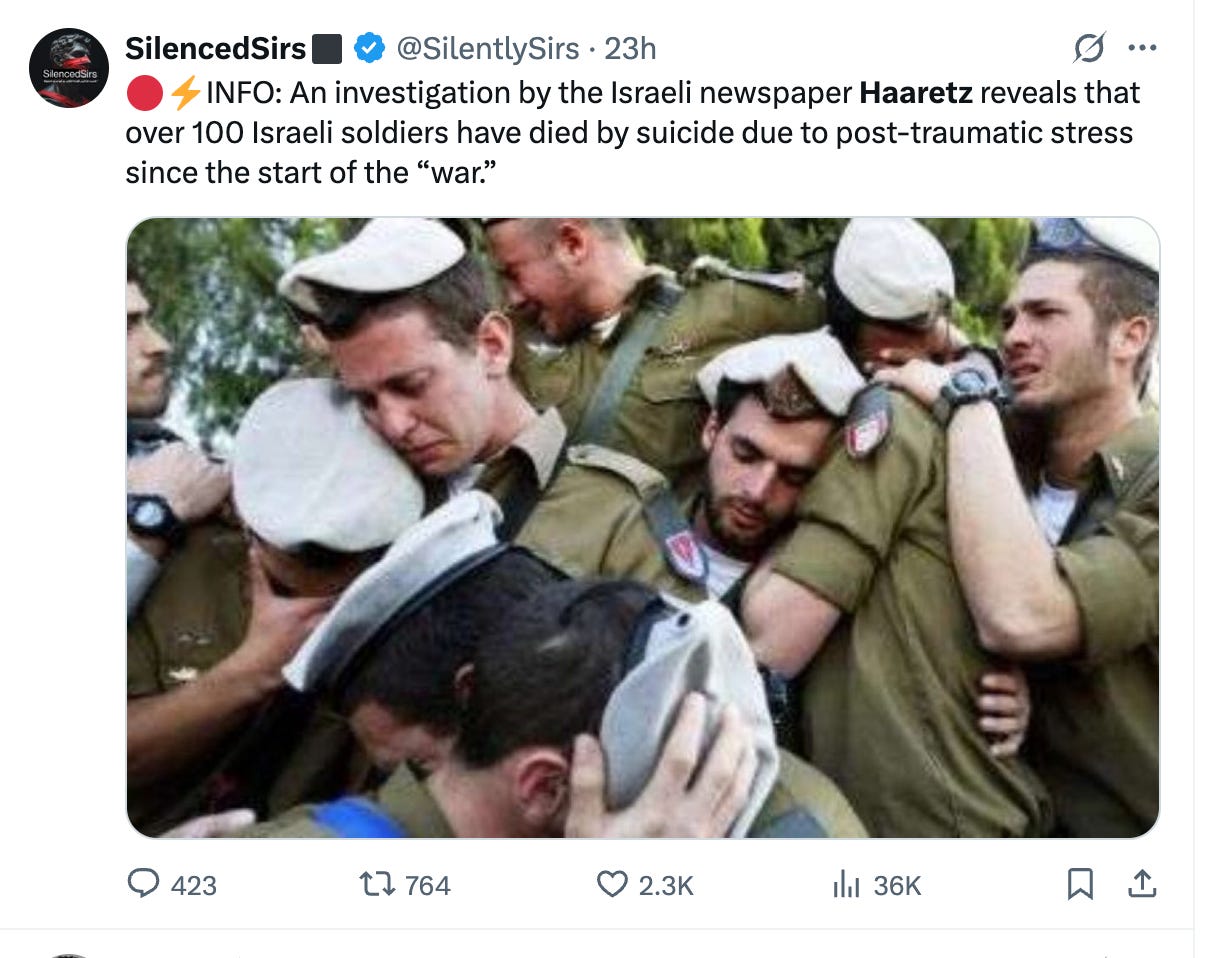Reply using the comment bubble icon
Image resolution: width=1212 pixels, height=958 pixels.
click(x=144, y=884)
